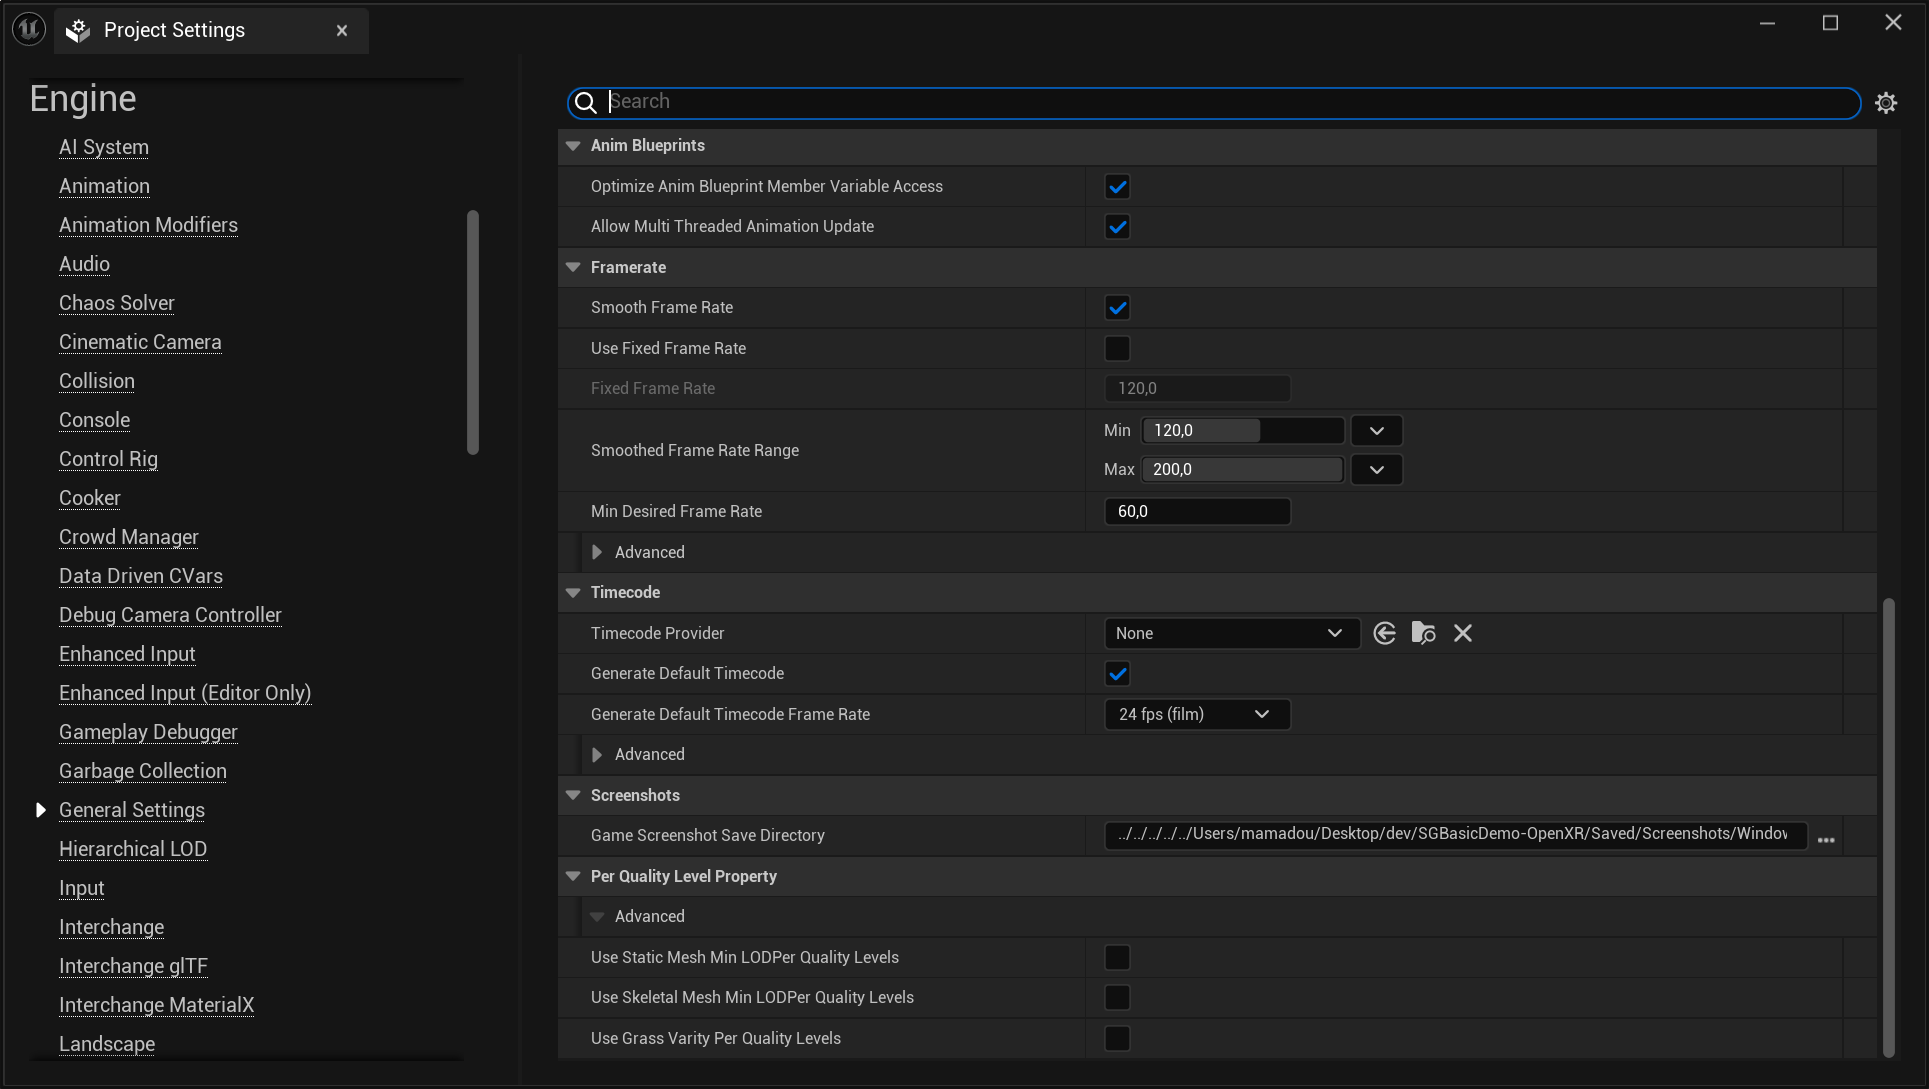Select General Settings in the Engine sidebar
The height and width of the screenshot is (1089, 1929).
pos(131,810)
